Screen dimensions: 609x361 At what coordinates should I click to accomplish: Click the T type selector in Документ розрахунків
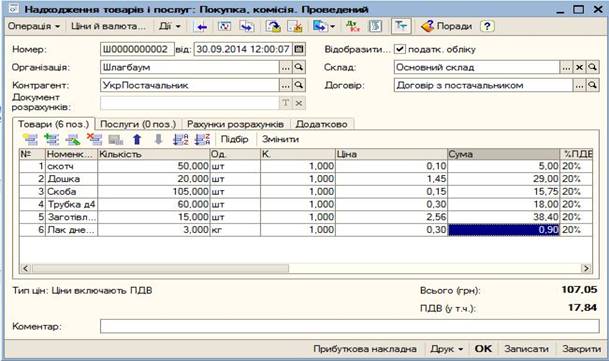[x=285, y=103]
